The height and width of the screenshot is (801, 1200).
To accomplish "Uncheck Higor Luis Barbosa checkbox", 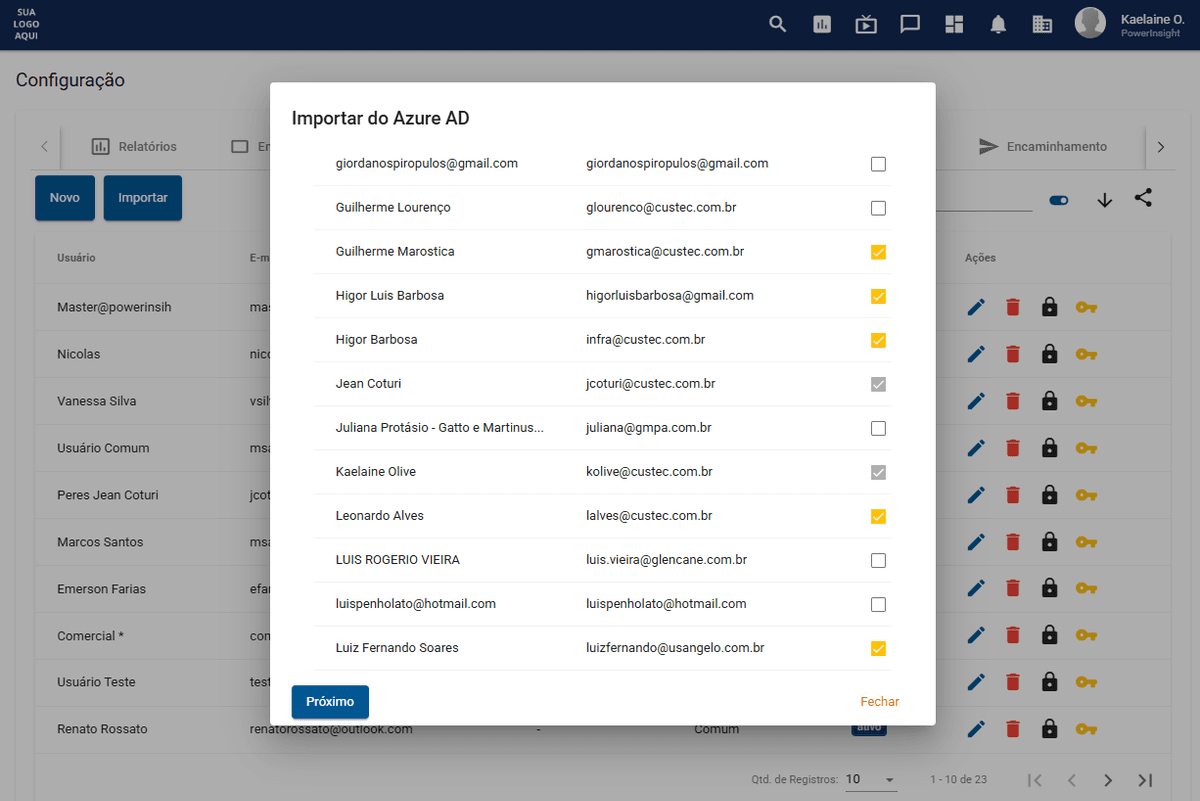I will pyautogui.click(x=878, y=296).
